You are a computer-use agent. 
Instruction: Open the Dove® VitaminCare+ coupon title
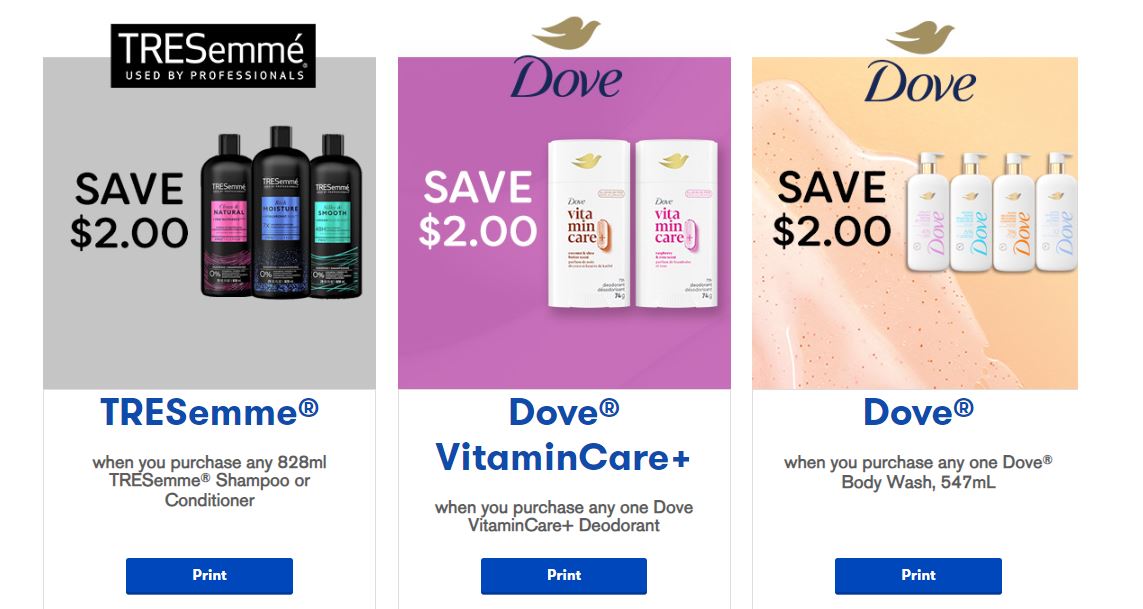click(563, 435)
